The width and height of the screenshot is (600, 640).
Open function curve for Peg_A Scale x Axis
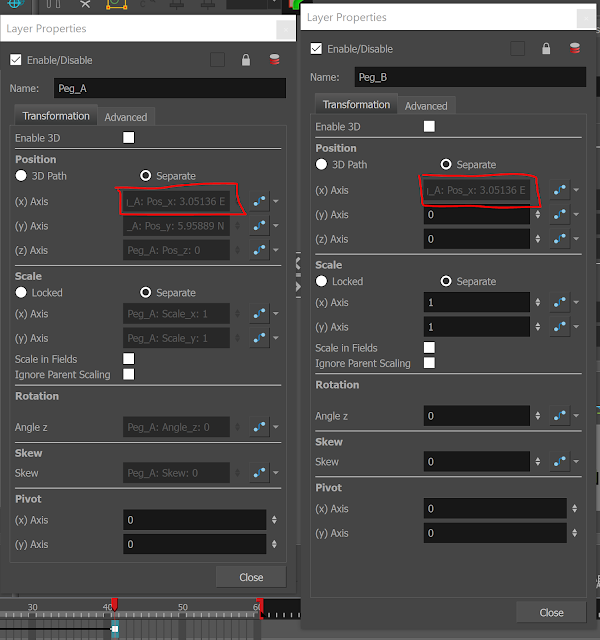pyautogui.click(x=259, y=314)
